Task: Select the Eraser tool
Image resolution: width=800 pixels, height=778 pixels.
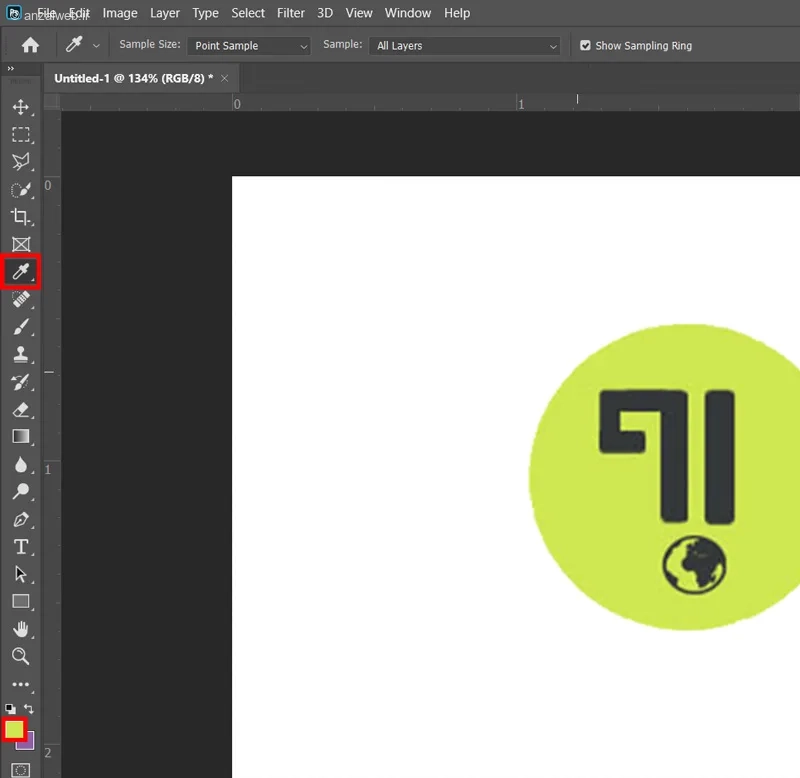Action: pos(20,410)
